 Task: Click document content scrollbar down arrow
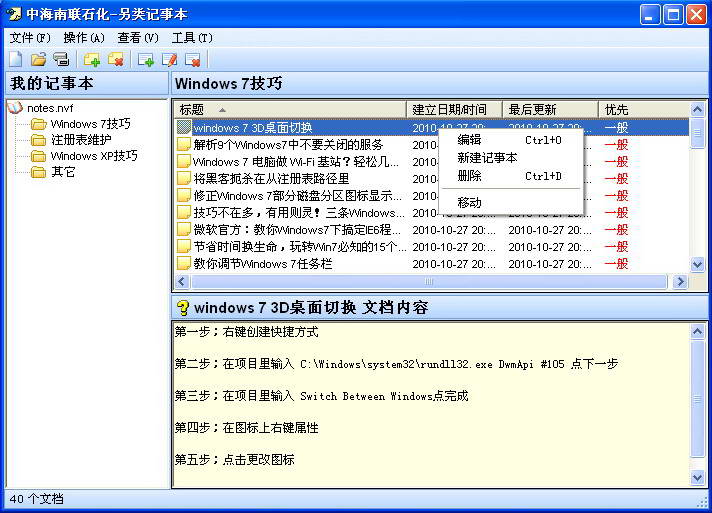(x=697, y=477)
